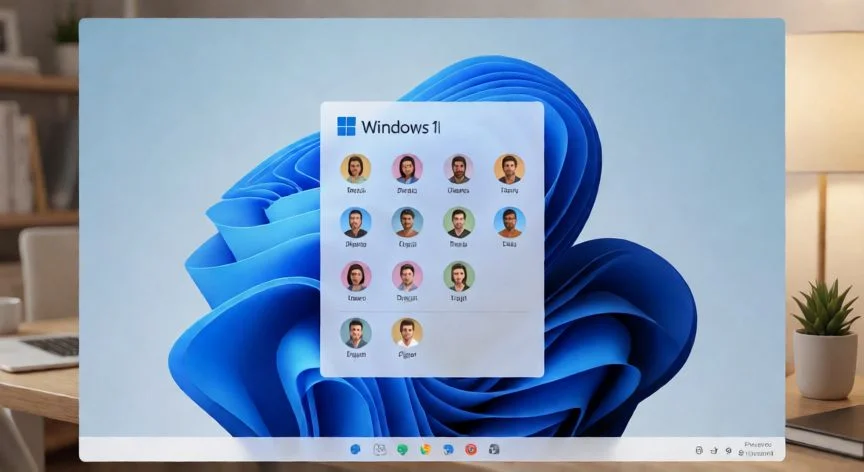Pick the bearded man avatar on lavender background
This screenshot has height=472, width=864.
(x=458, y=169)
